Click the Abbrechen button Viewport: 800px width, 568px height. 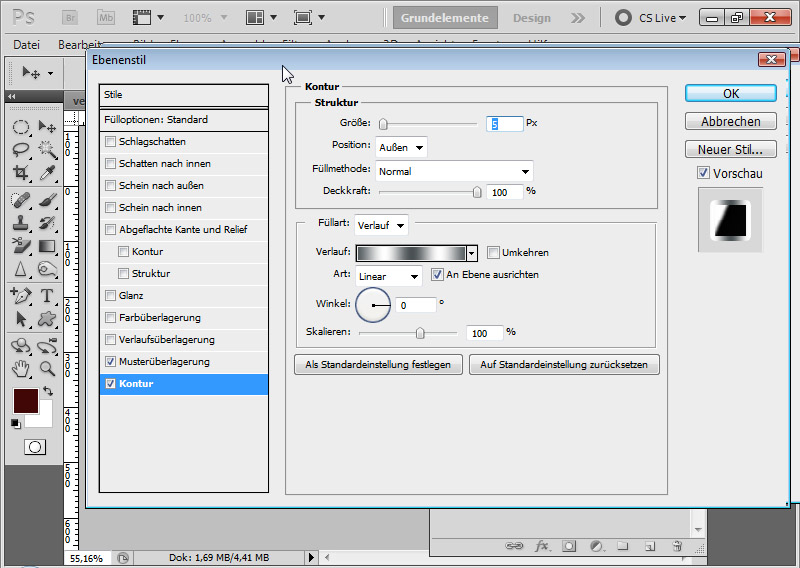(x=730, y=121)
